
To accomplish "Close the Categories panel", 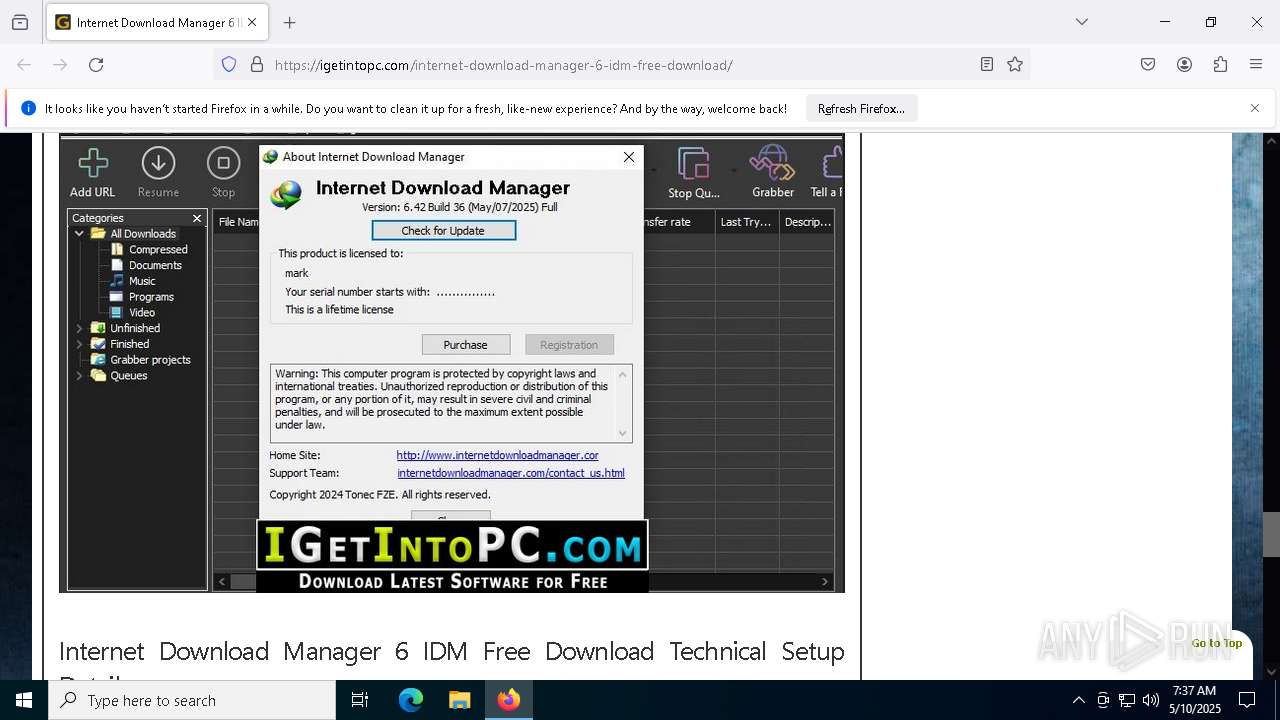I will [x=197, y=218].
